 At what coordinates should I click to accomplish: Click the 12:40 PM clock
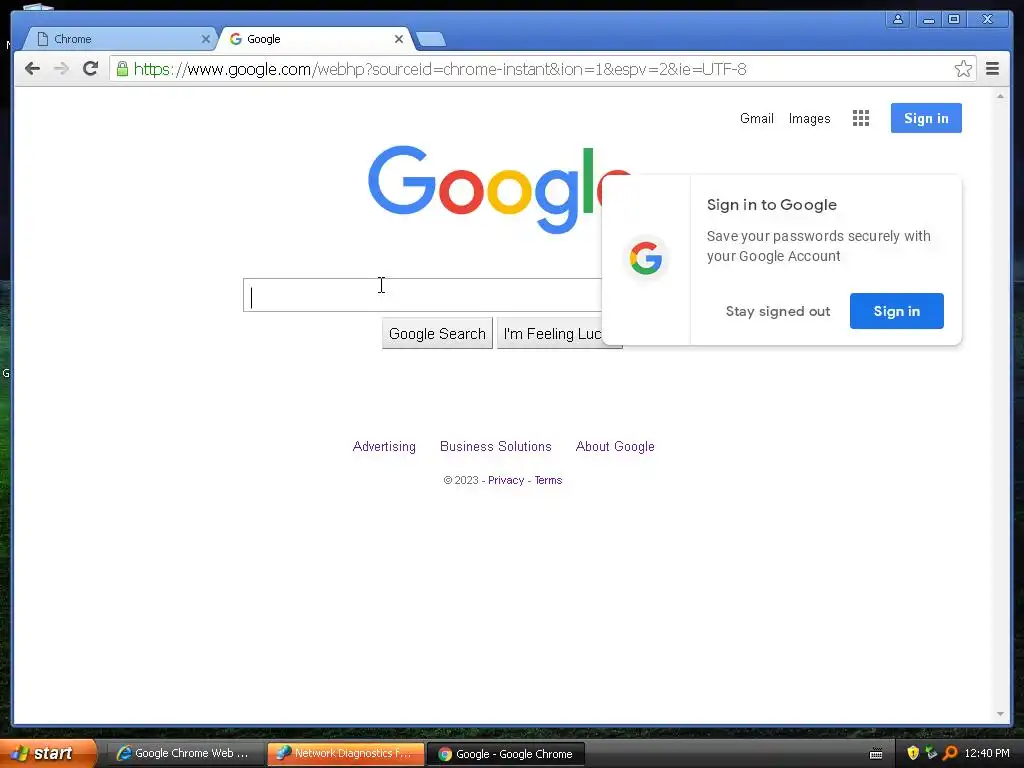pos(987,754)
